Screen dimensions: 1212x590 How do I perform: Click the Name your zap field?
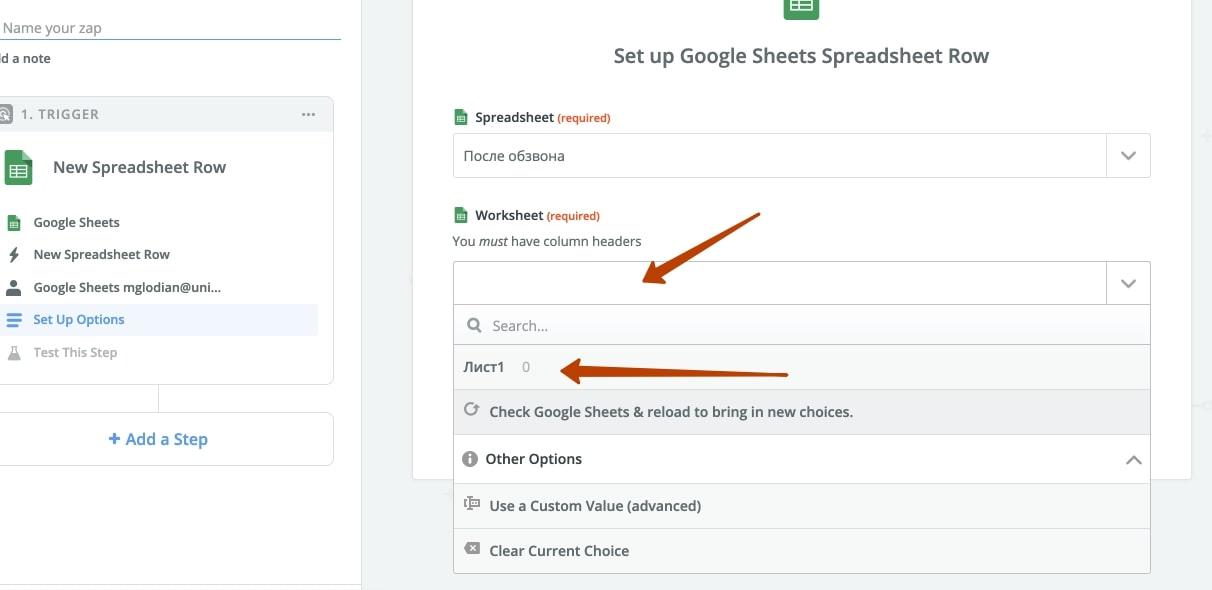(x=170, y=28)
